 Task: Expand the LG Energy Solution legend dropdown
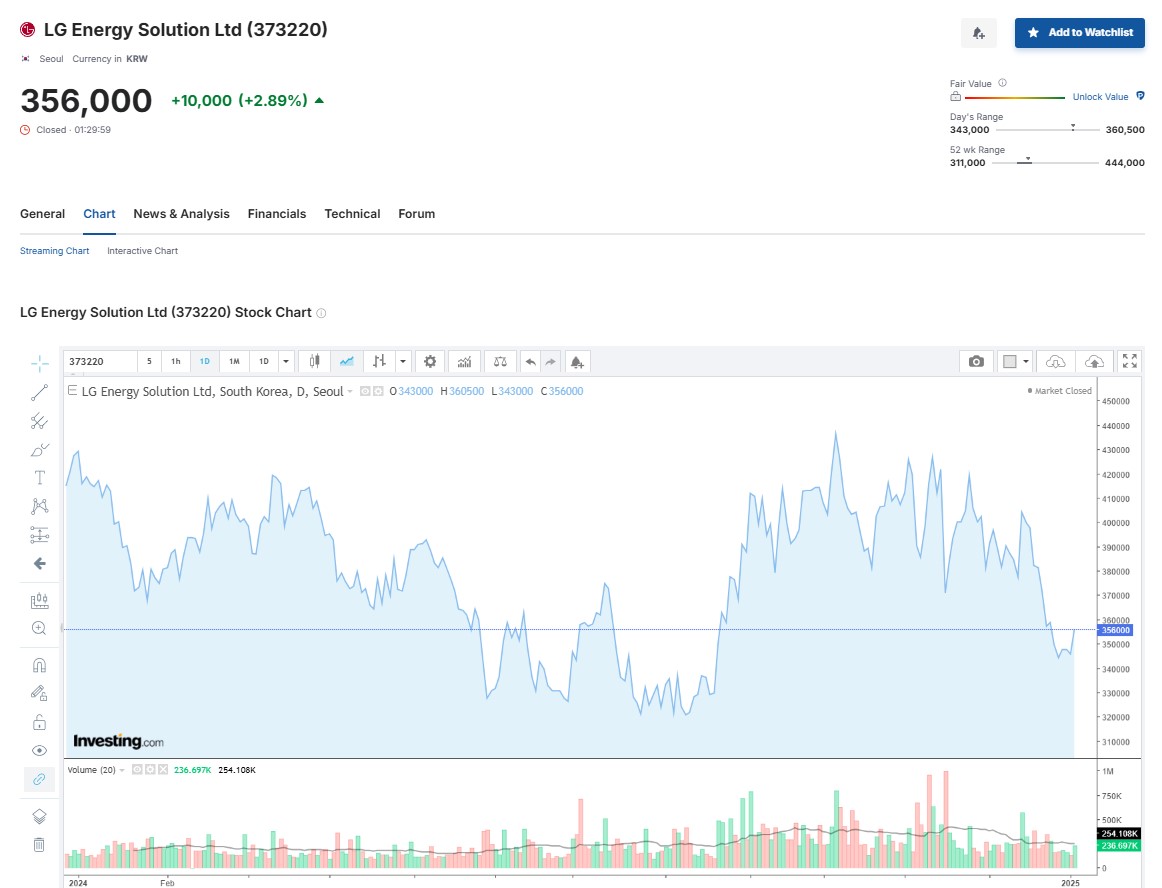click(350, 391)
